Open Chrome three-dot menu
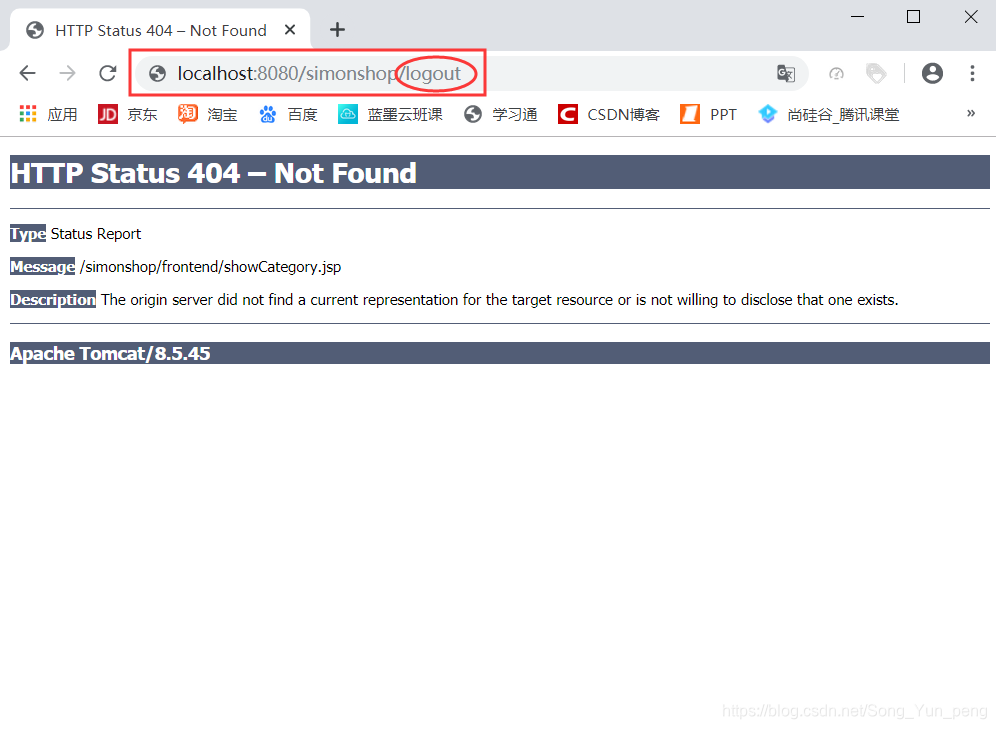Image resolution: width=996 pixels, height=729 pixels. pos(972,74)
